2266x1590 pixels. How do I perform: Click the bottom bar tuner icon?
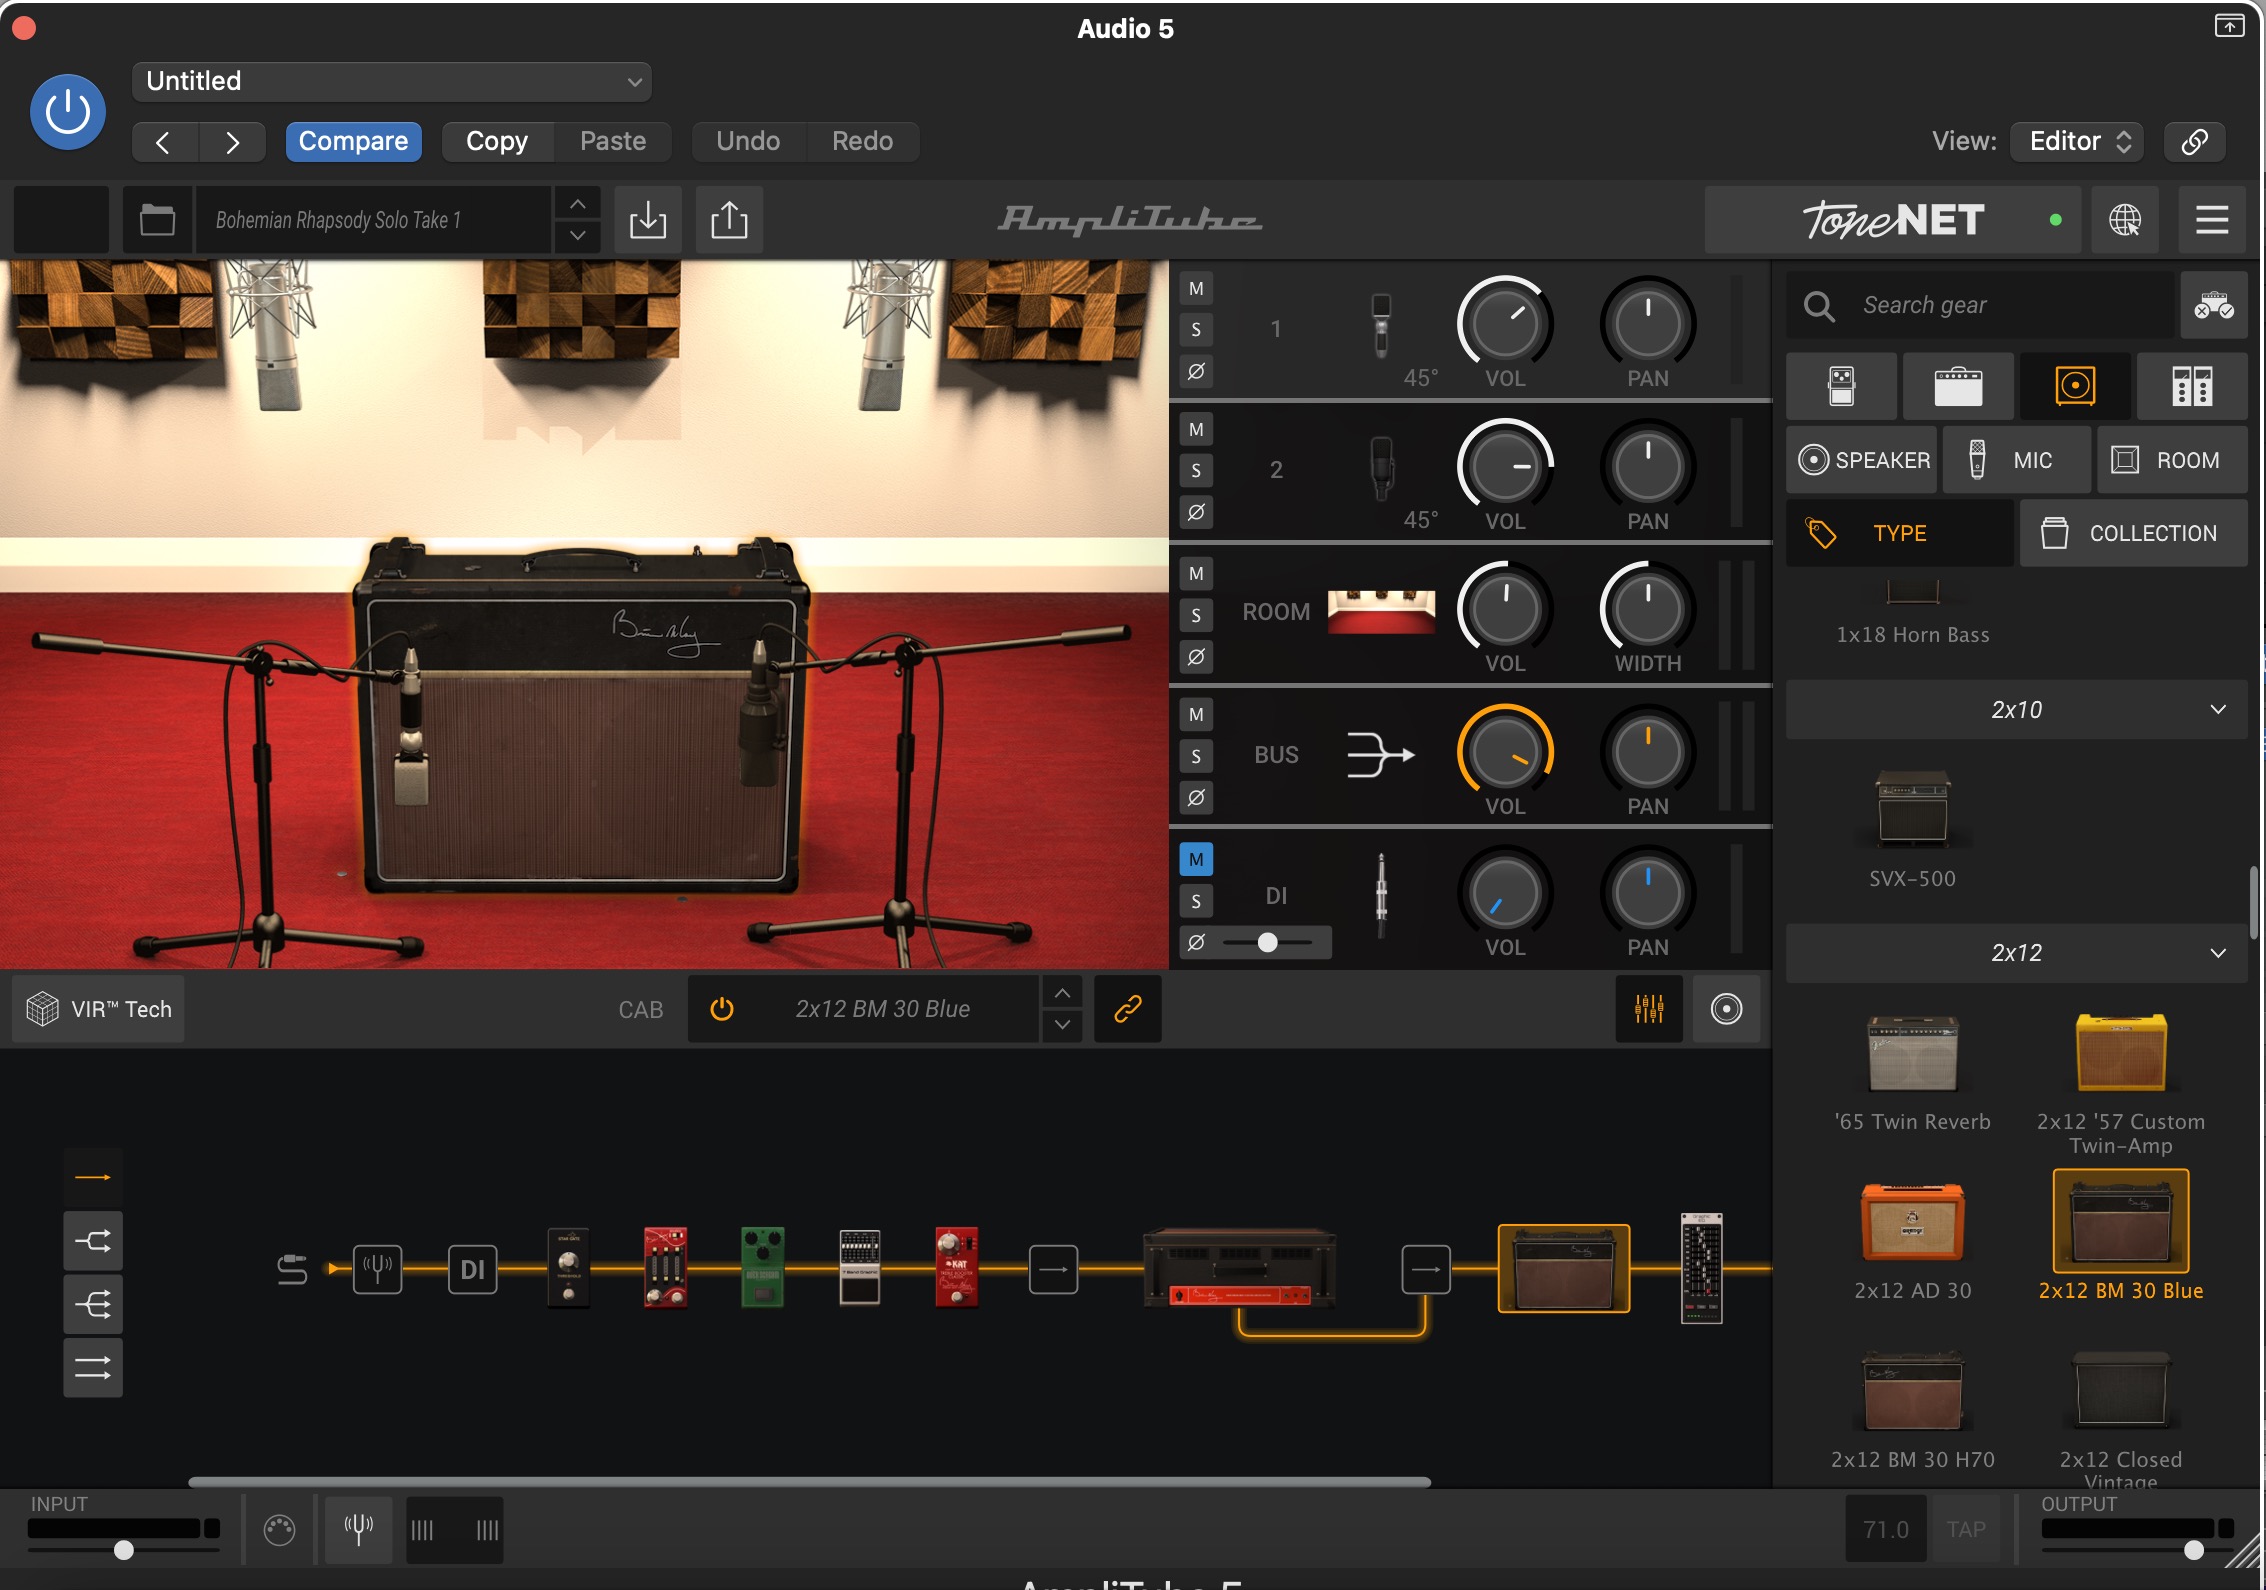(x=359, y=1530)
